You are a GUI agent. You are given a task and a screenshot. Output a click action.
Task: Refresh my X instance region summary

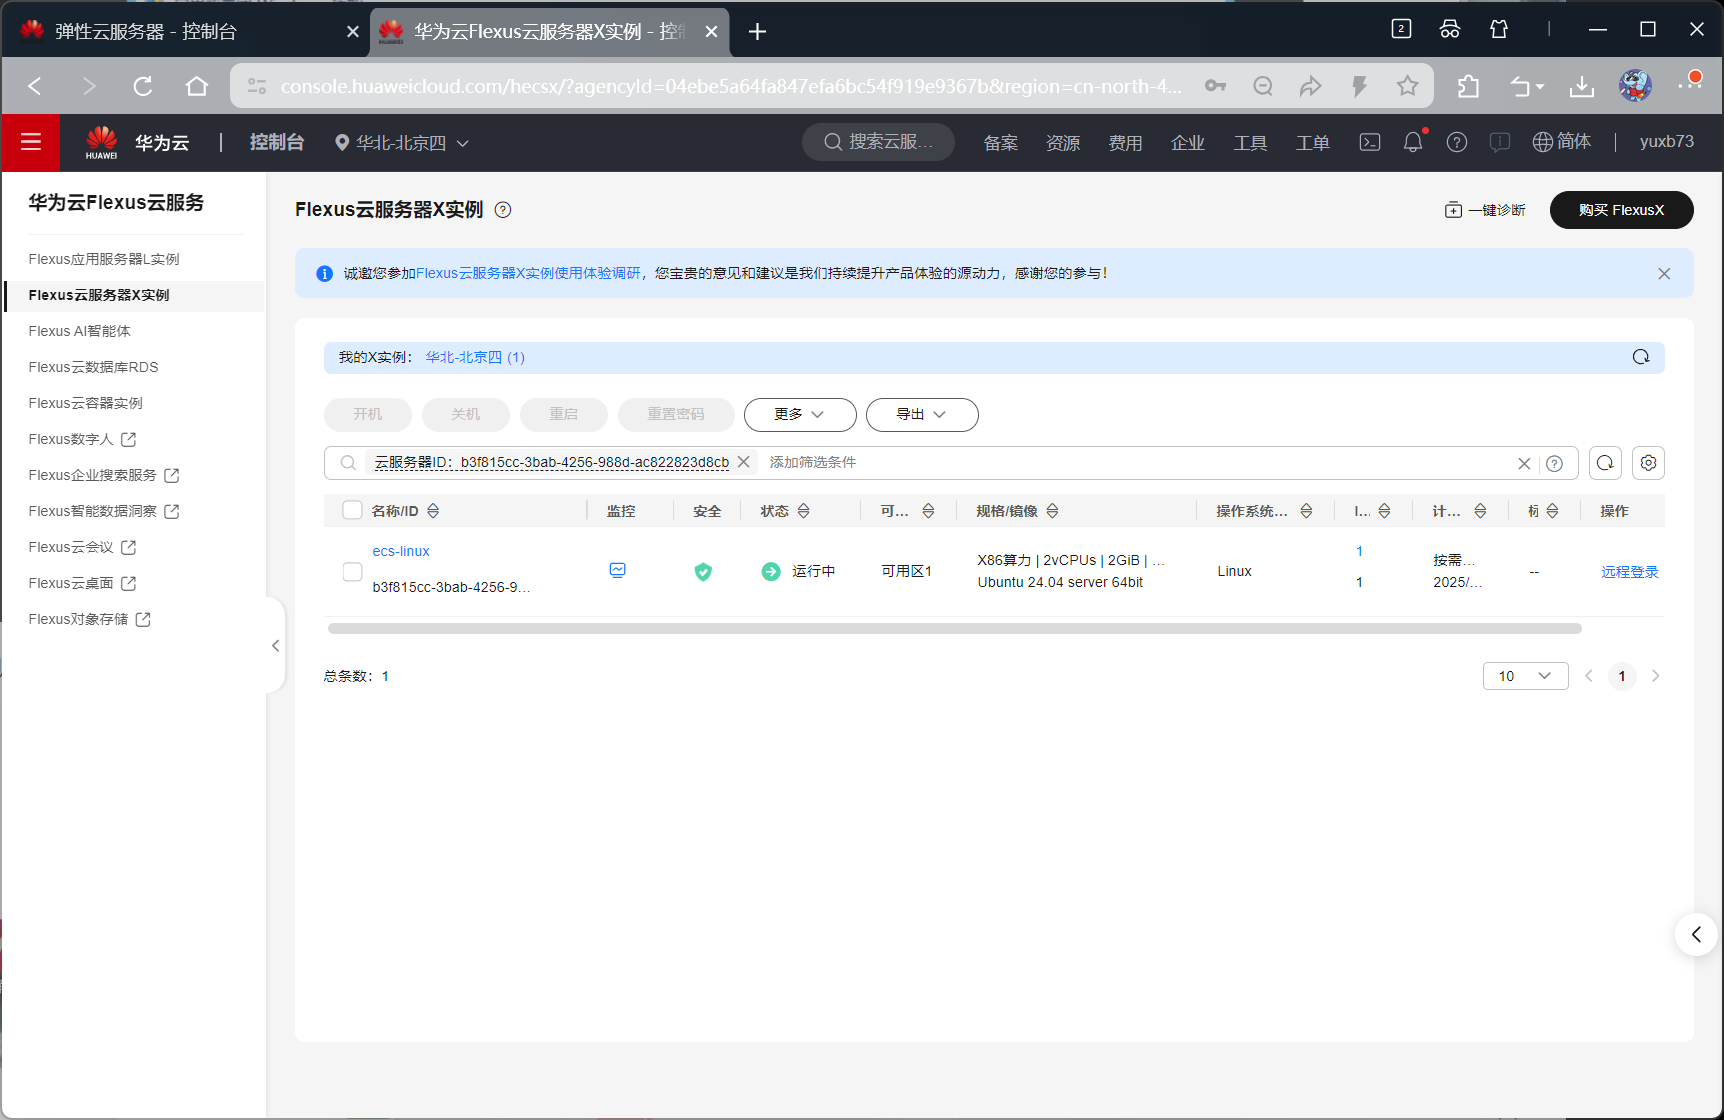point(1641,357)
